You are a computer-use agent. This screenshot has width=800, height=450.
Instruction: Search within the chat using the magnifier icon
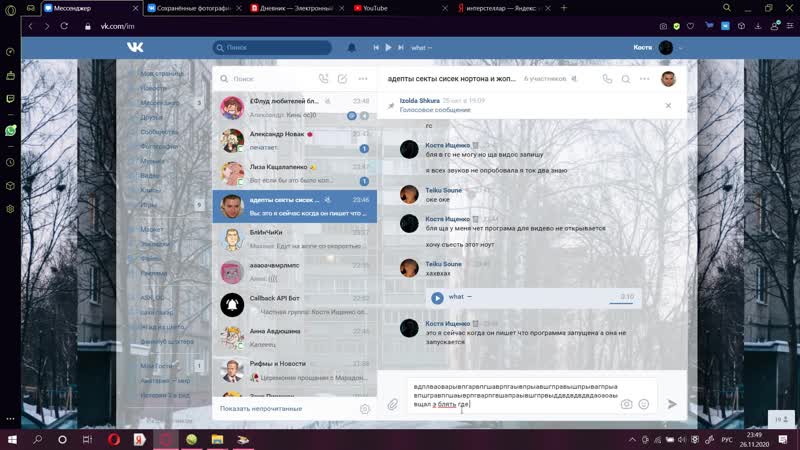[626, 78]
